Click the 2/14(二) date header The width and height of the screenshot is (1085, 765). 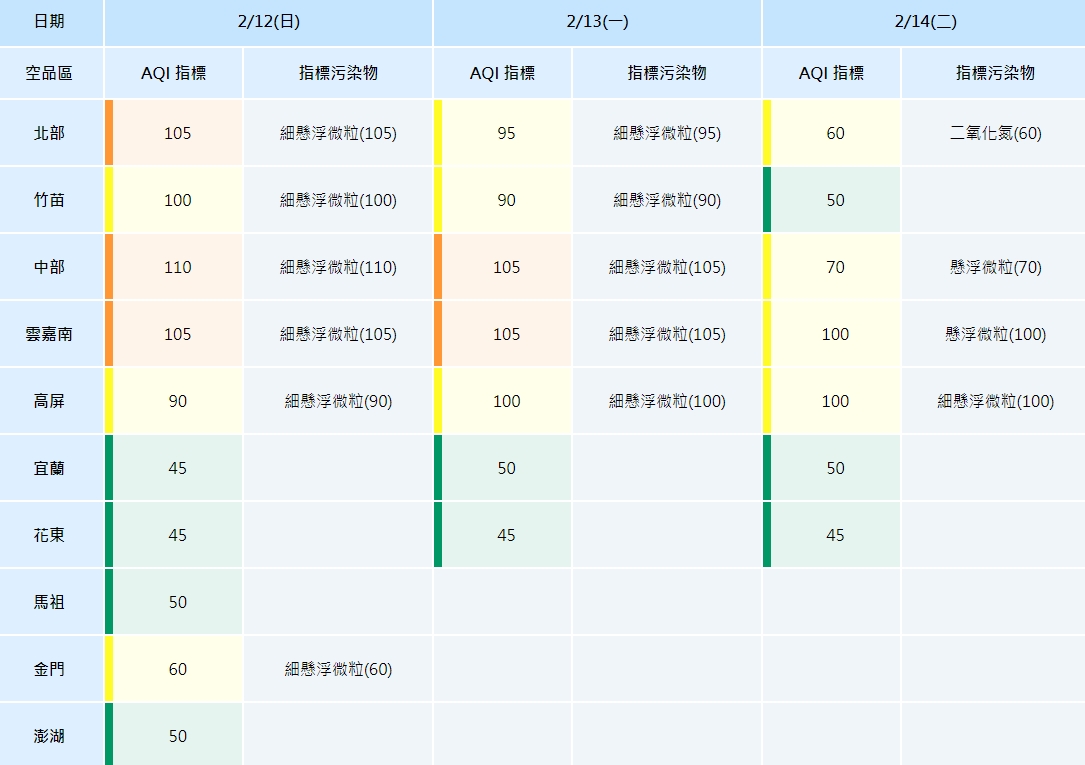(x=925, y=22)
